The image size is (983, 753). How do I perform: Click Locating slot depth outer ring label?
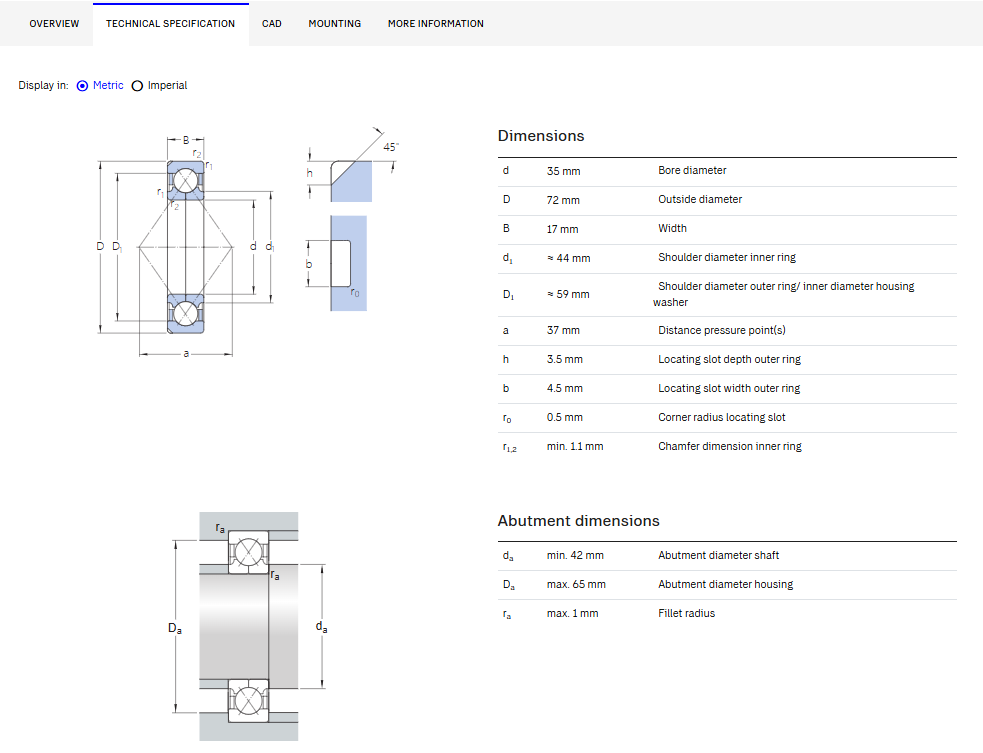[x=729, y=359]
